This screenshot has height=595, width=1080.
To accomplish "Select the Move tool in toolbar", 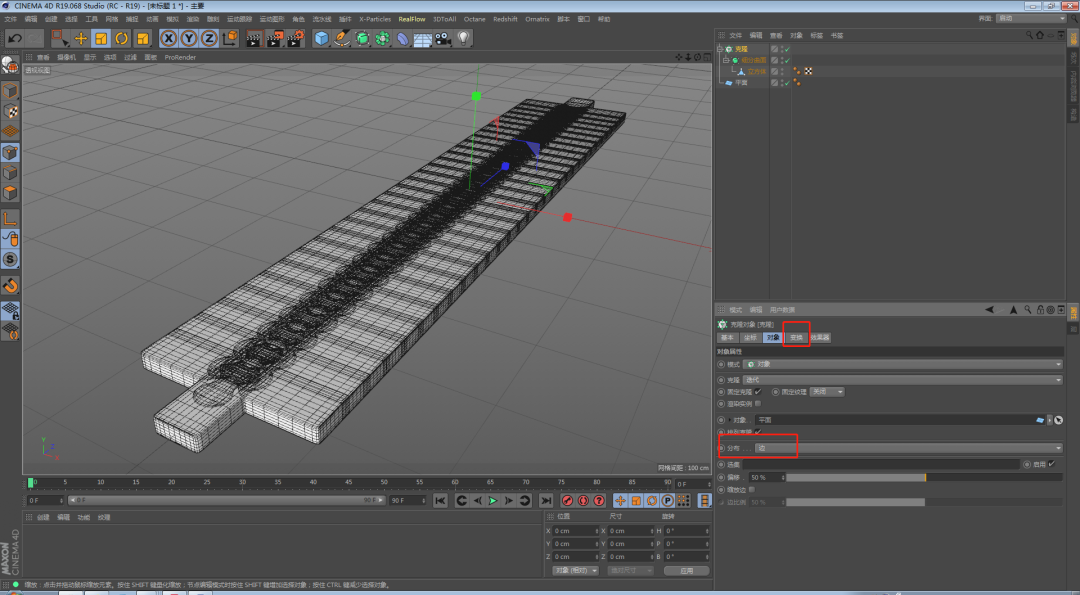I will [x=81, y=38].
